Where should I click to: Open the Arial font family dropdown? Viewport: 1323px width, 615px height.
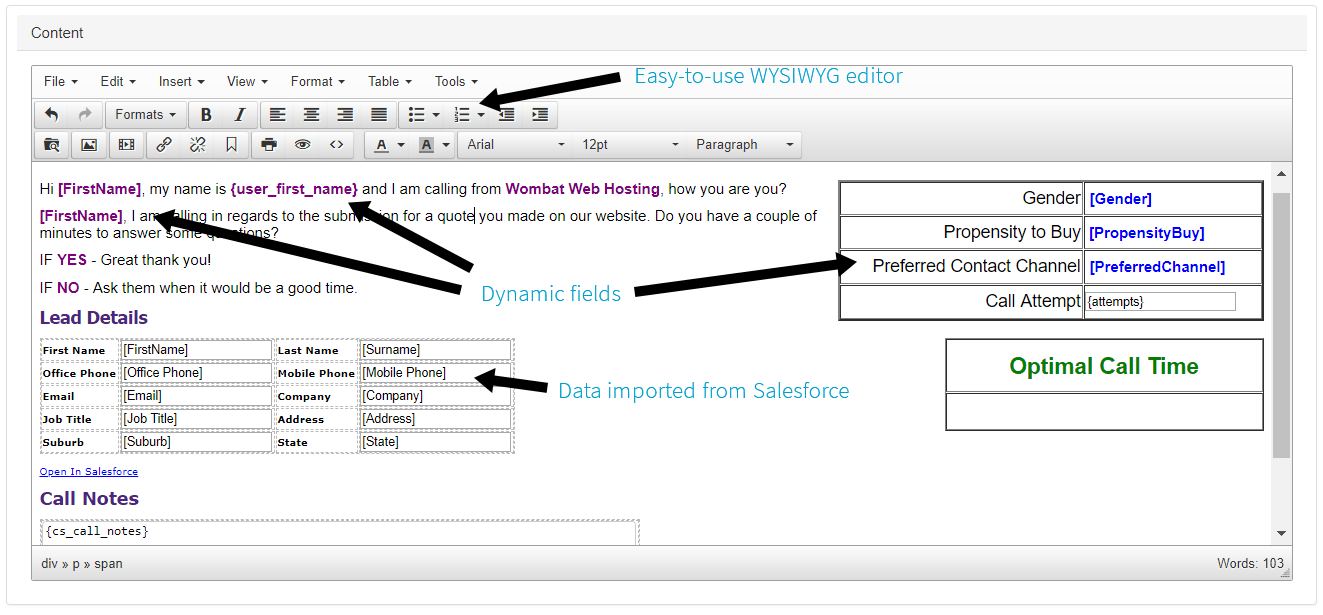[516, 145]
